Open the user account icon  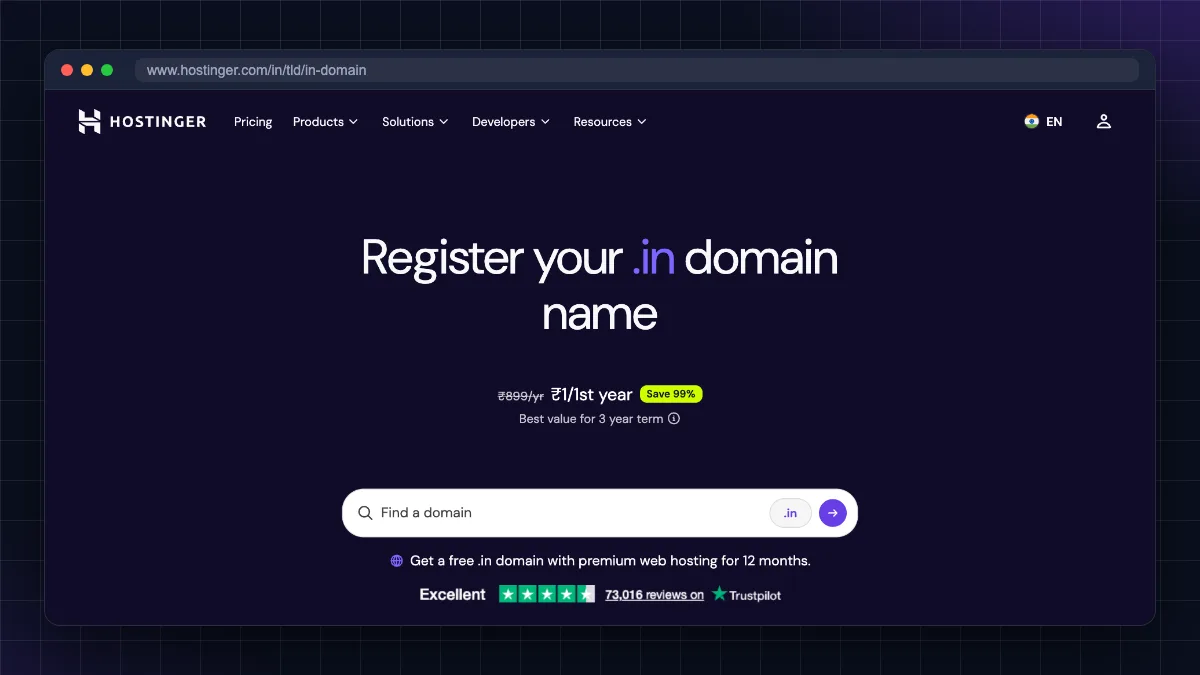tap(1104, 122)
